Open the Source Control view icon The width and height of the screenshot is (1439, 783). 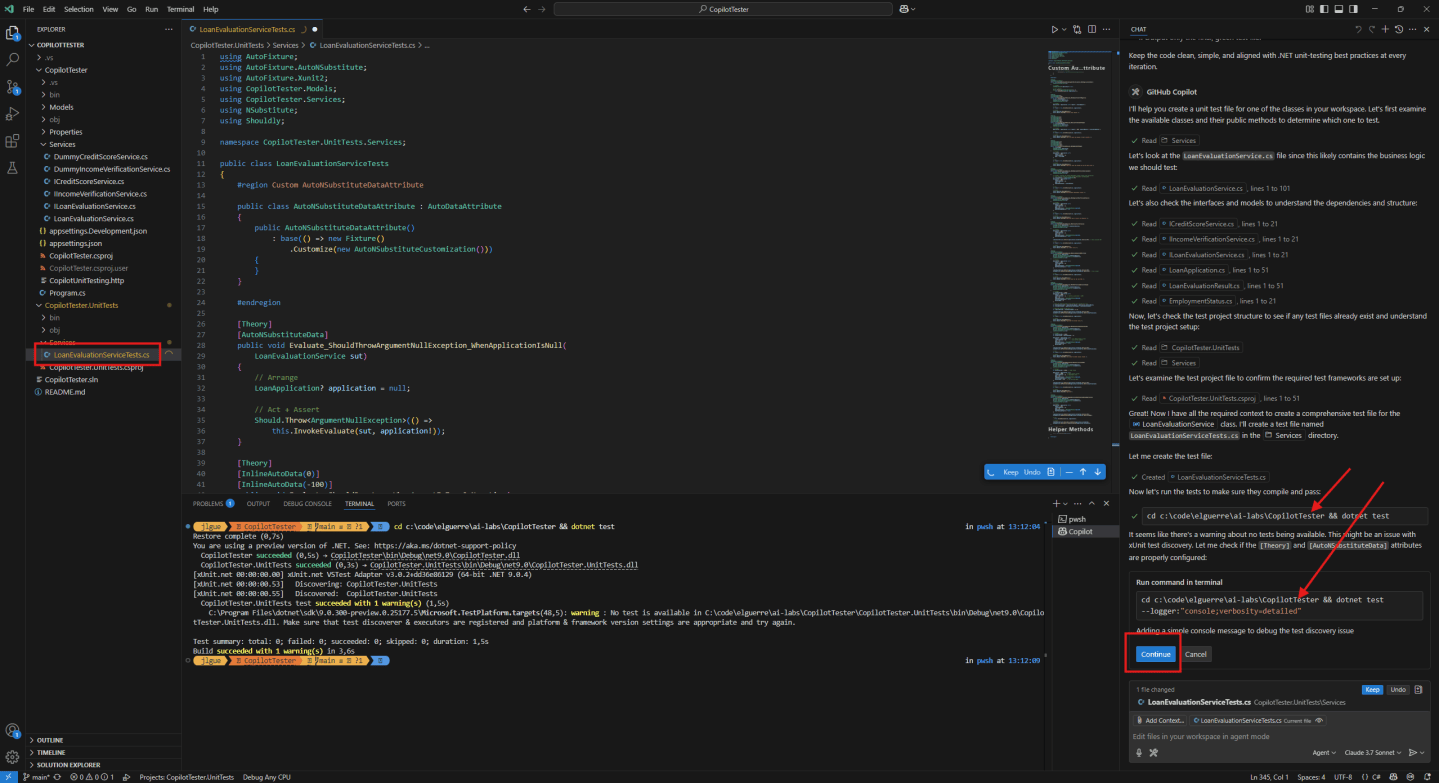(13, 87)
